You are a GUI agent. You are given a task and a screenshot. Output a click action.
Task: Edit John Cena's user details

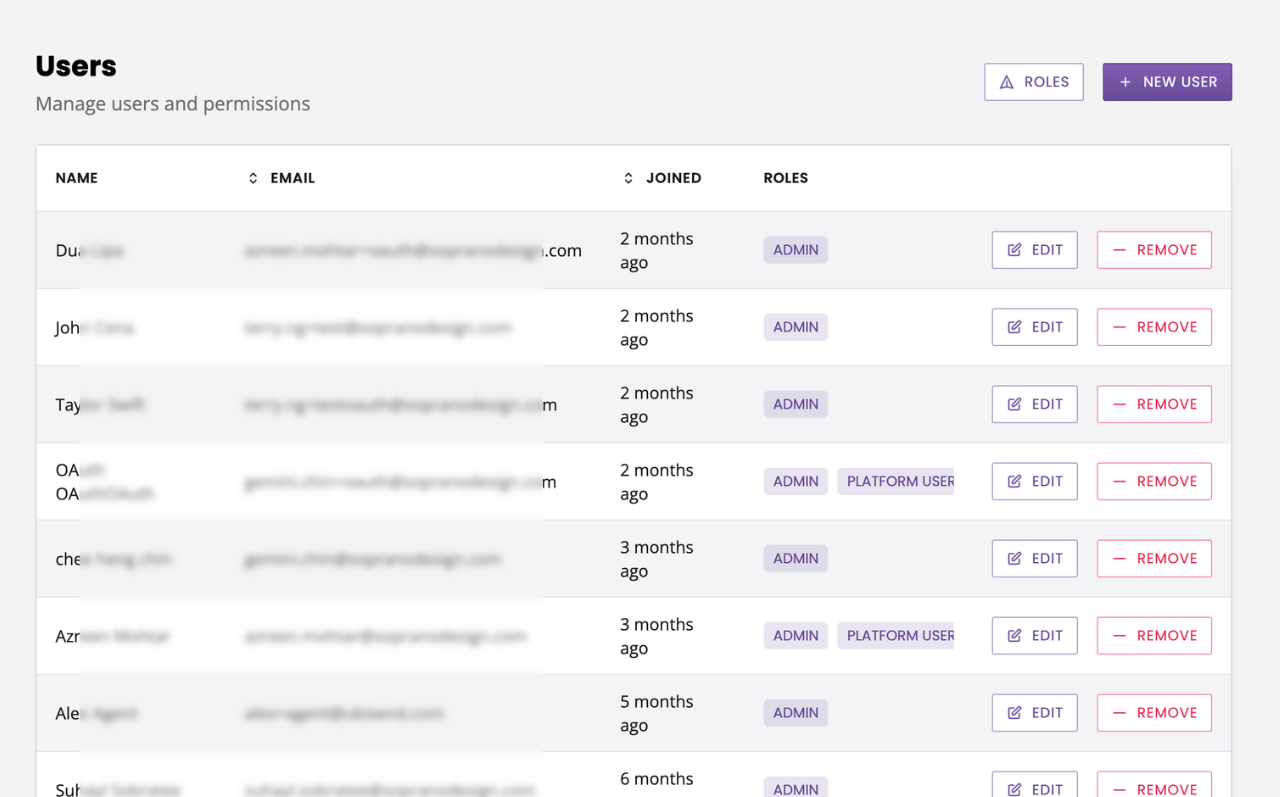(1034, 327)
